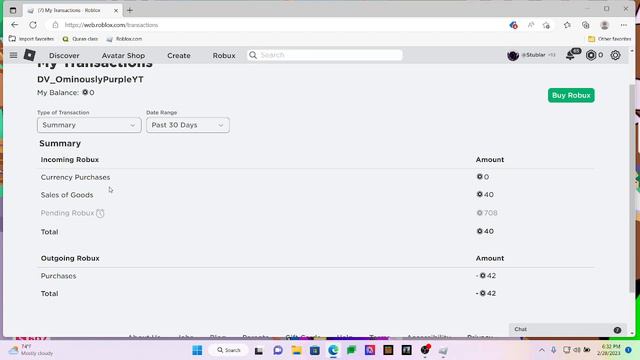Go to Discover in navbar
Image resolution: width=640 pixels, height=360 pixels.
pyautogui.click(x=64, y=56)
